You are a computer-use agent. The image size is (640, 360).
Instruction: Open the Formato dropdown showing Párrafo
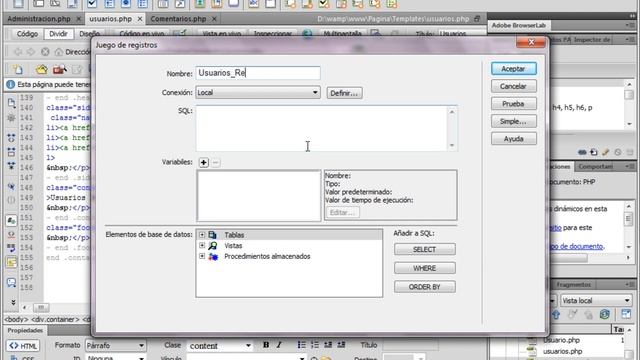click(116, 345)
